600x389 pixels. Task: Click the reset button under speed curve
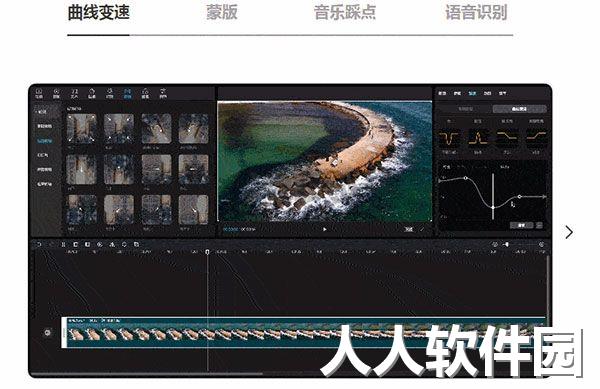[521, 225]
